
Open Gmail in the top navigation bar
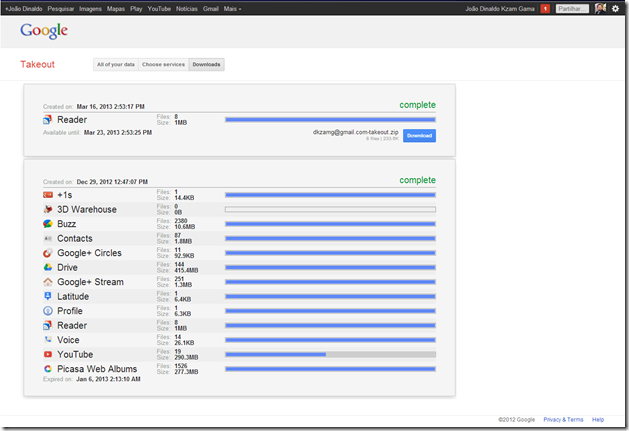coord(211,8)
